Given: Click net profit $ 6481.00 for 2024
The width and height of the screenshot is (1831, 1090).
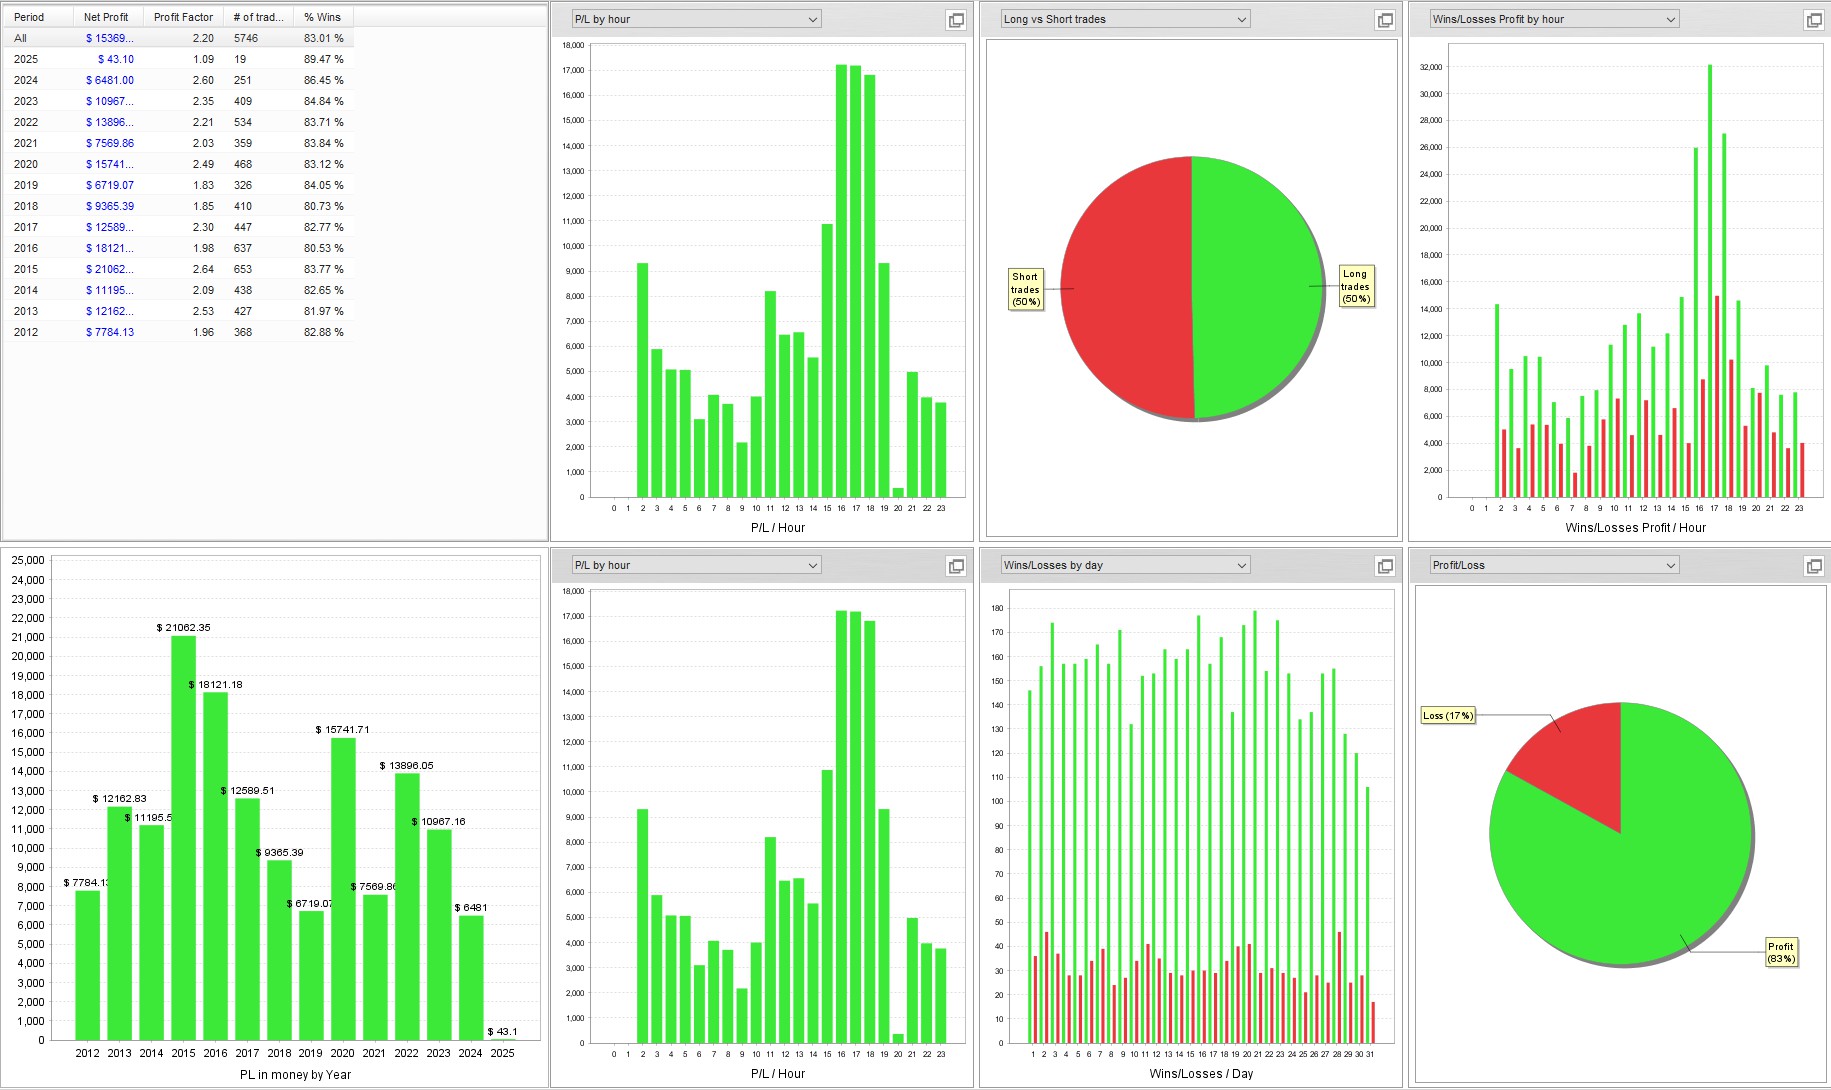Looking at the screenshot, I should (110, 80).
